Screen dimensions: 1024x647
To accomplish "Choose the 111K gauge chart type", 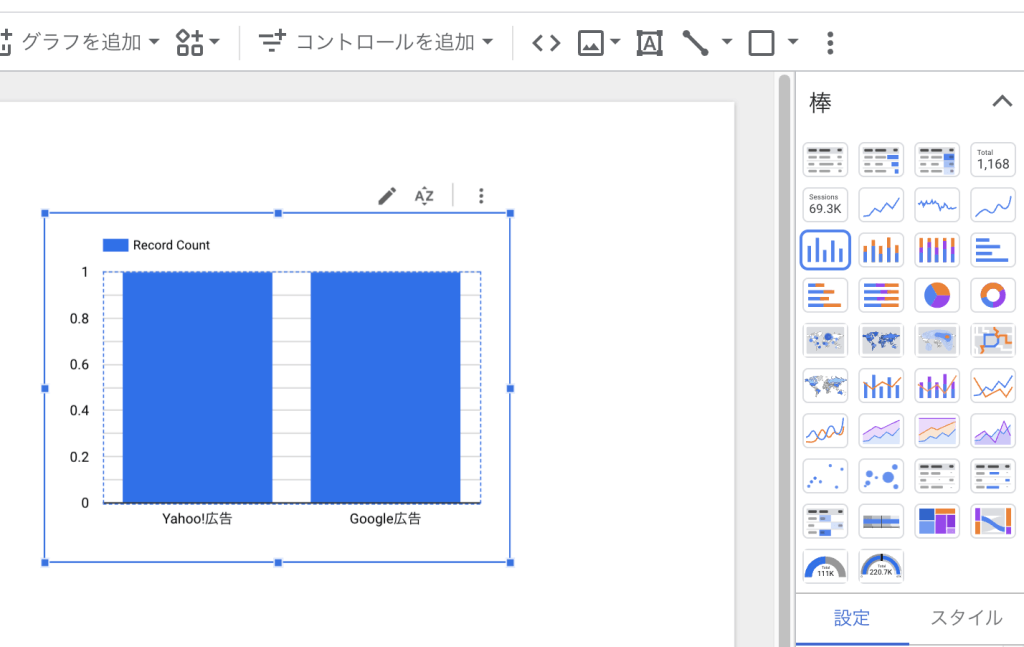I will point(825,566).
